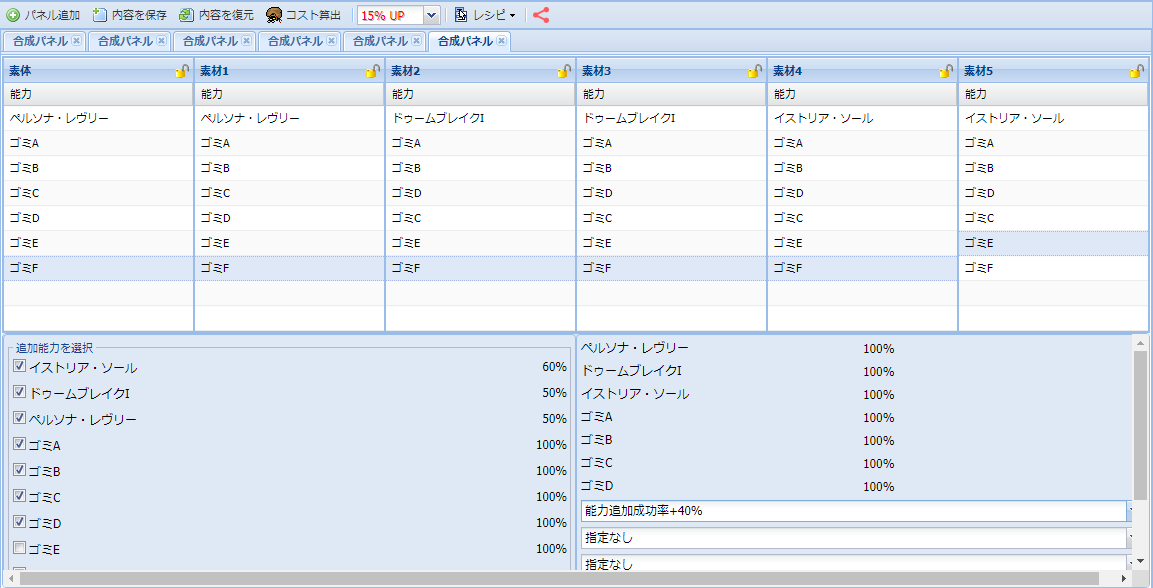Click the red share icon
Viewport: 1153px width, 588px height.
tap(541, 15)
